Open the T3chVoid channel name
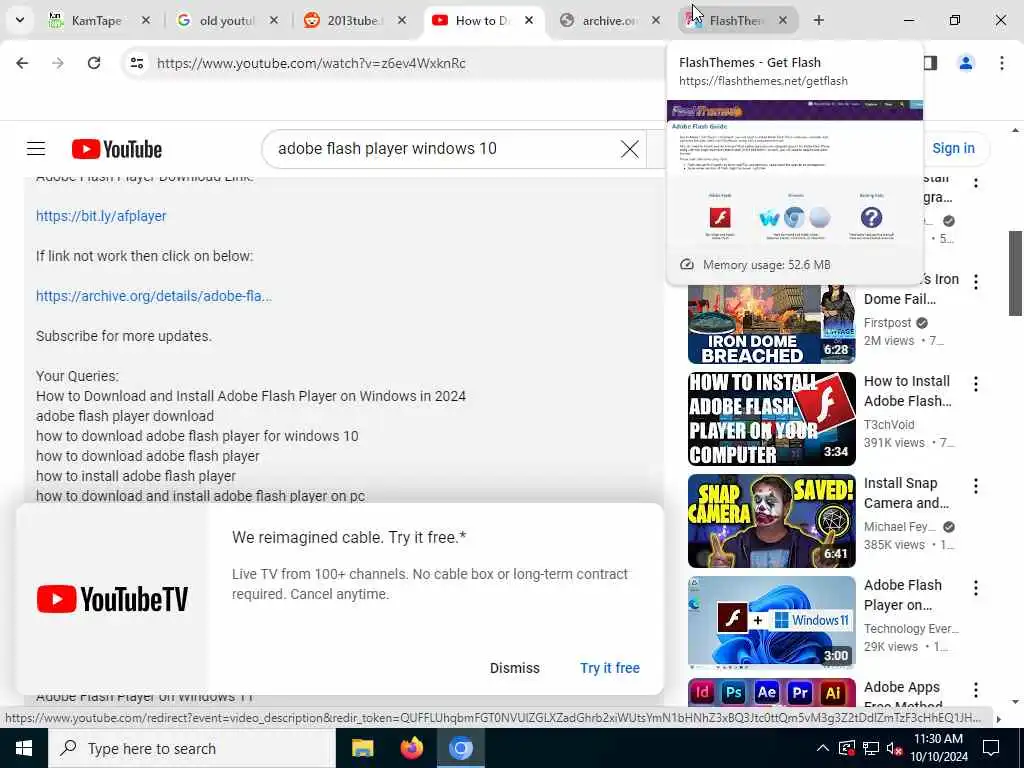This screenshot has width=1024, height=768. point(889,424)
